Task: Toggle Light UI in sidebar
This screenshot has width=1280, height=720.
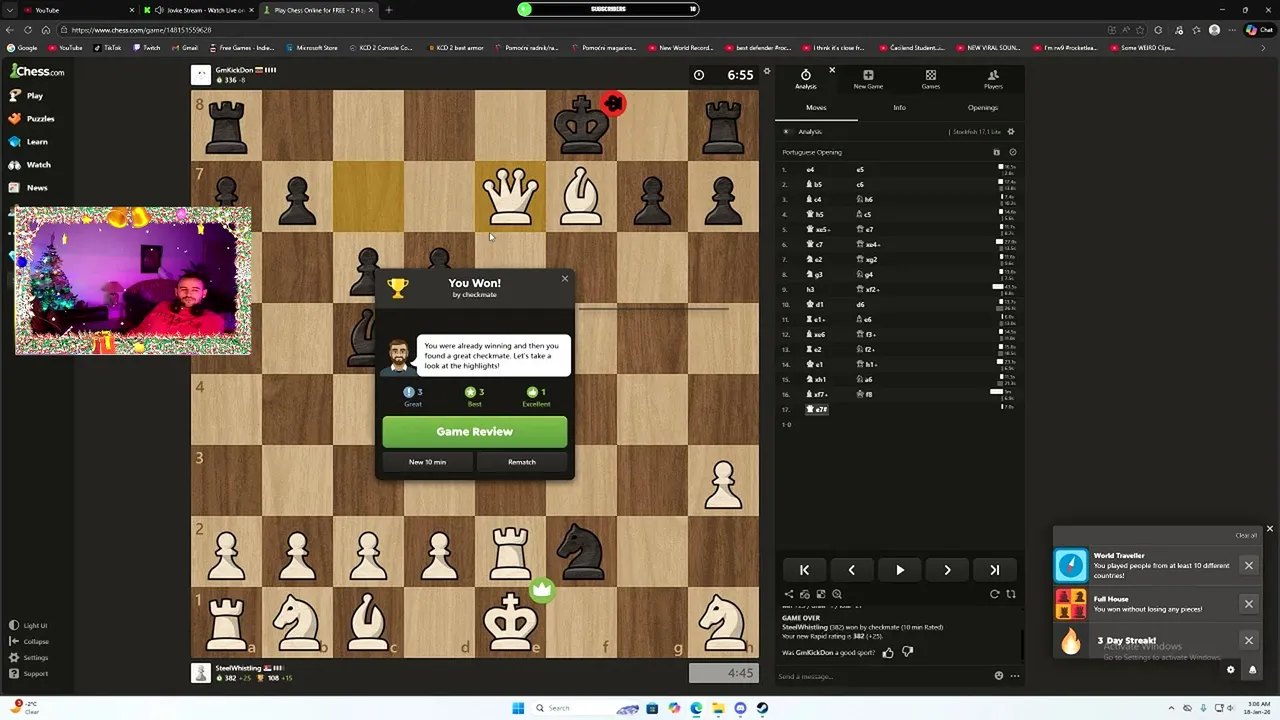Action: [x=28, y=626]
